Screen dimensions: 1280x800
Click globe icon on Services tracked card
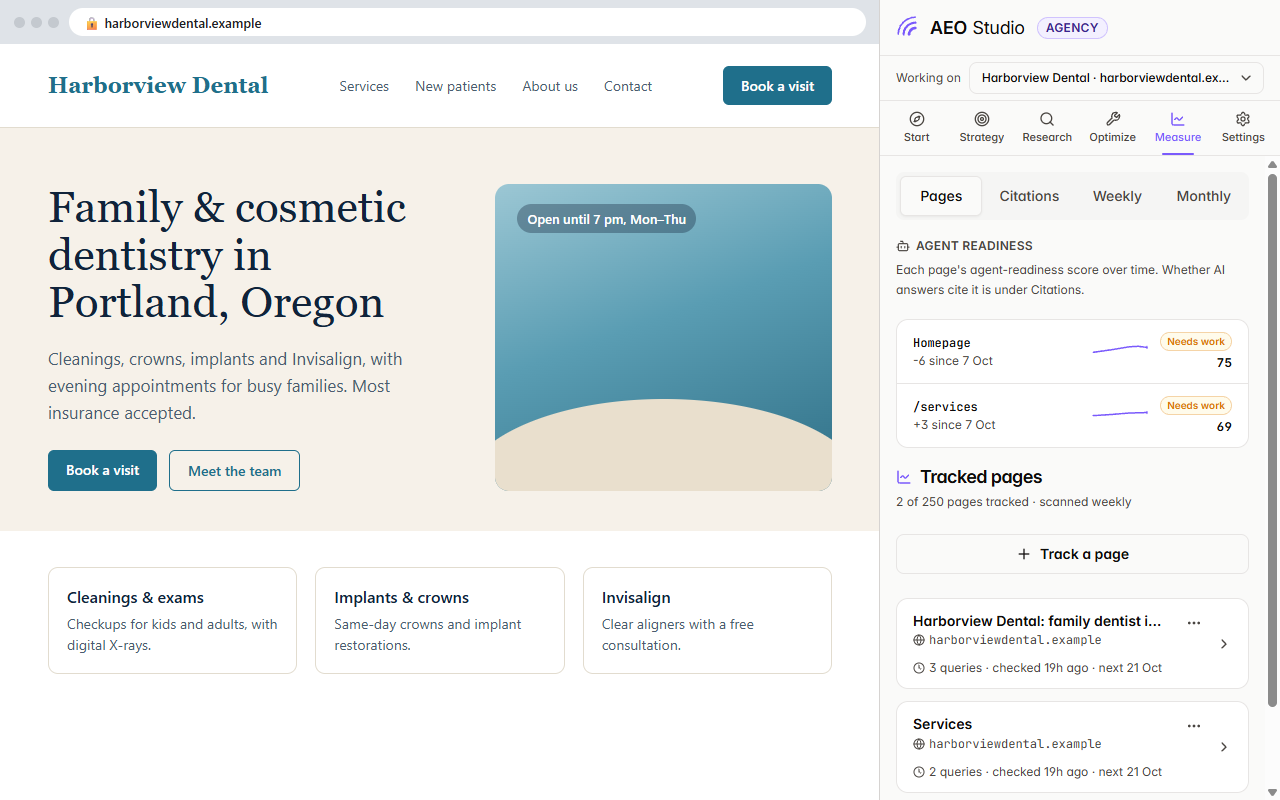pos(919,744)
